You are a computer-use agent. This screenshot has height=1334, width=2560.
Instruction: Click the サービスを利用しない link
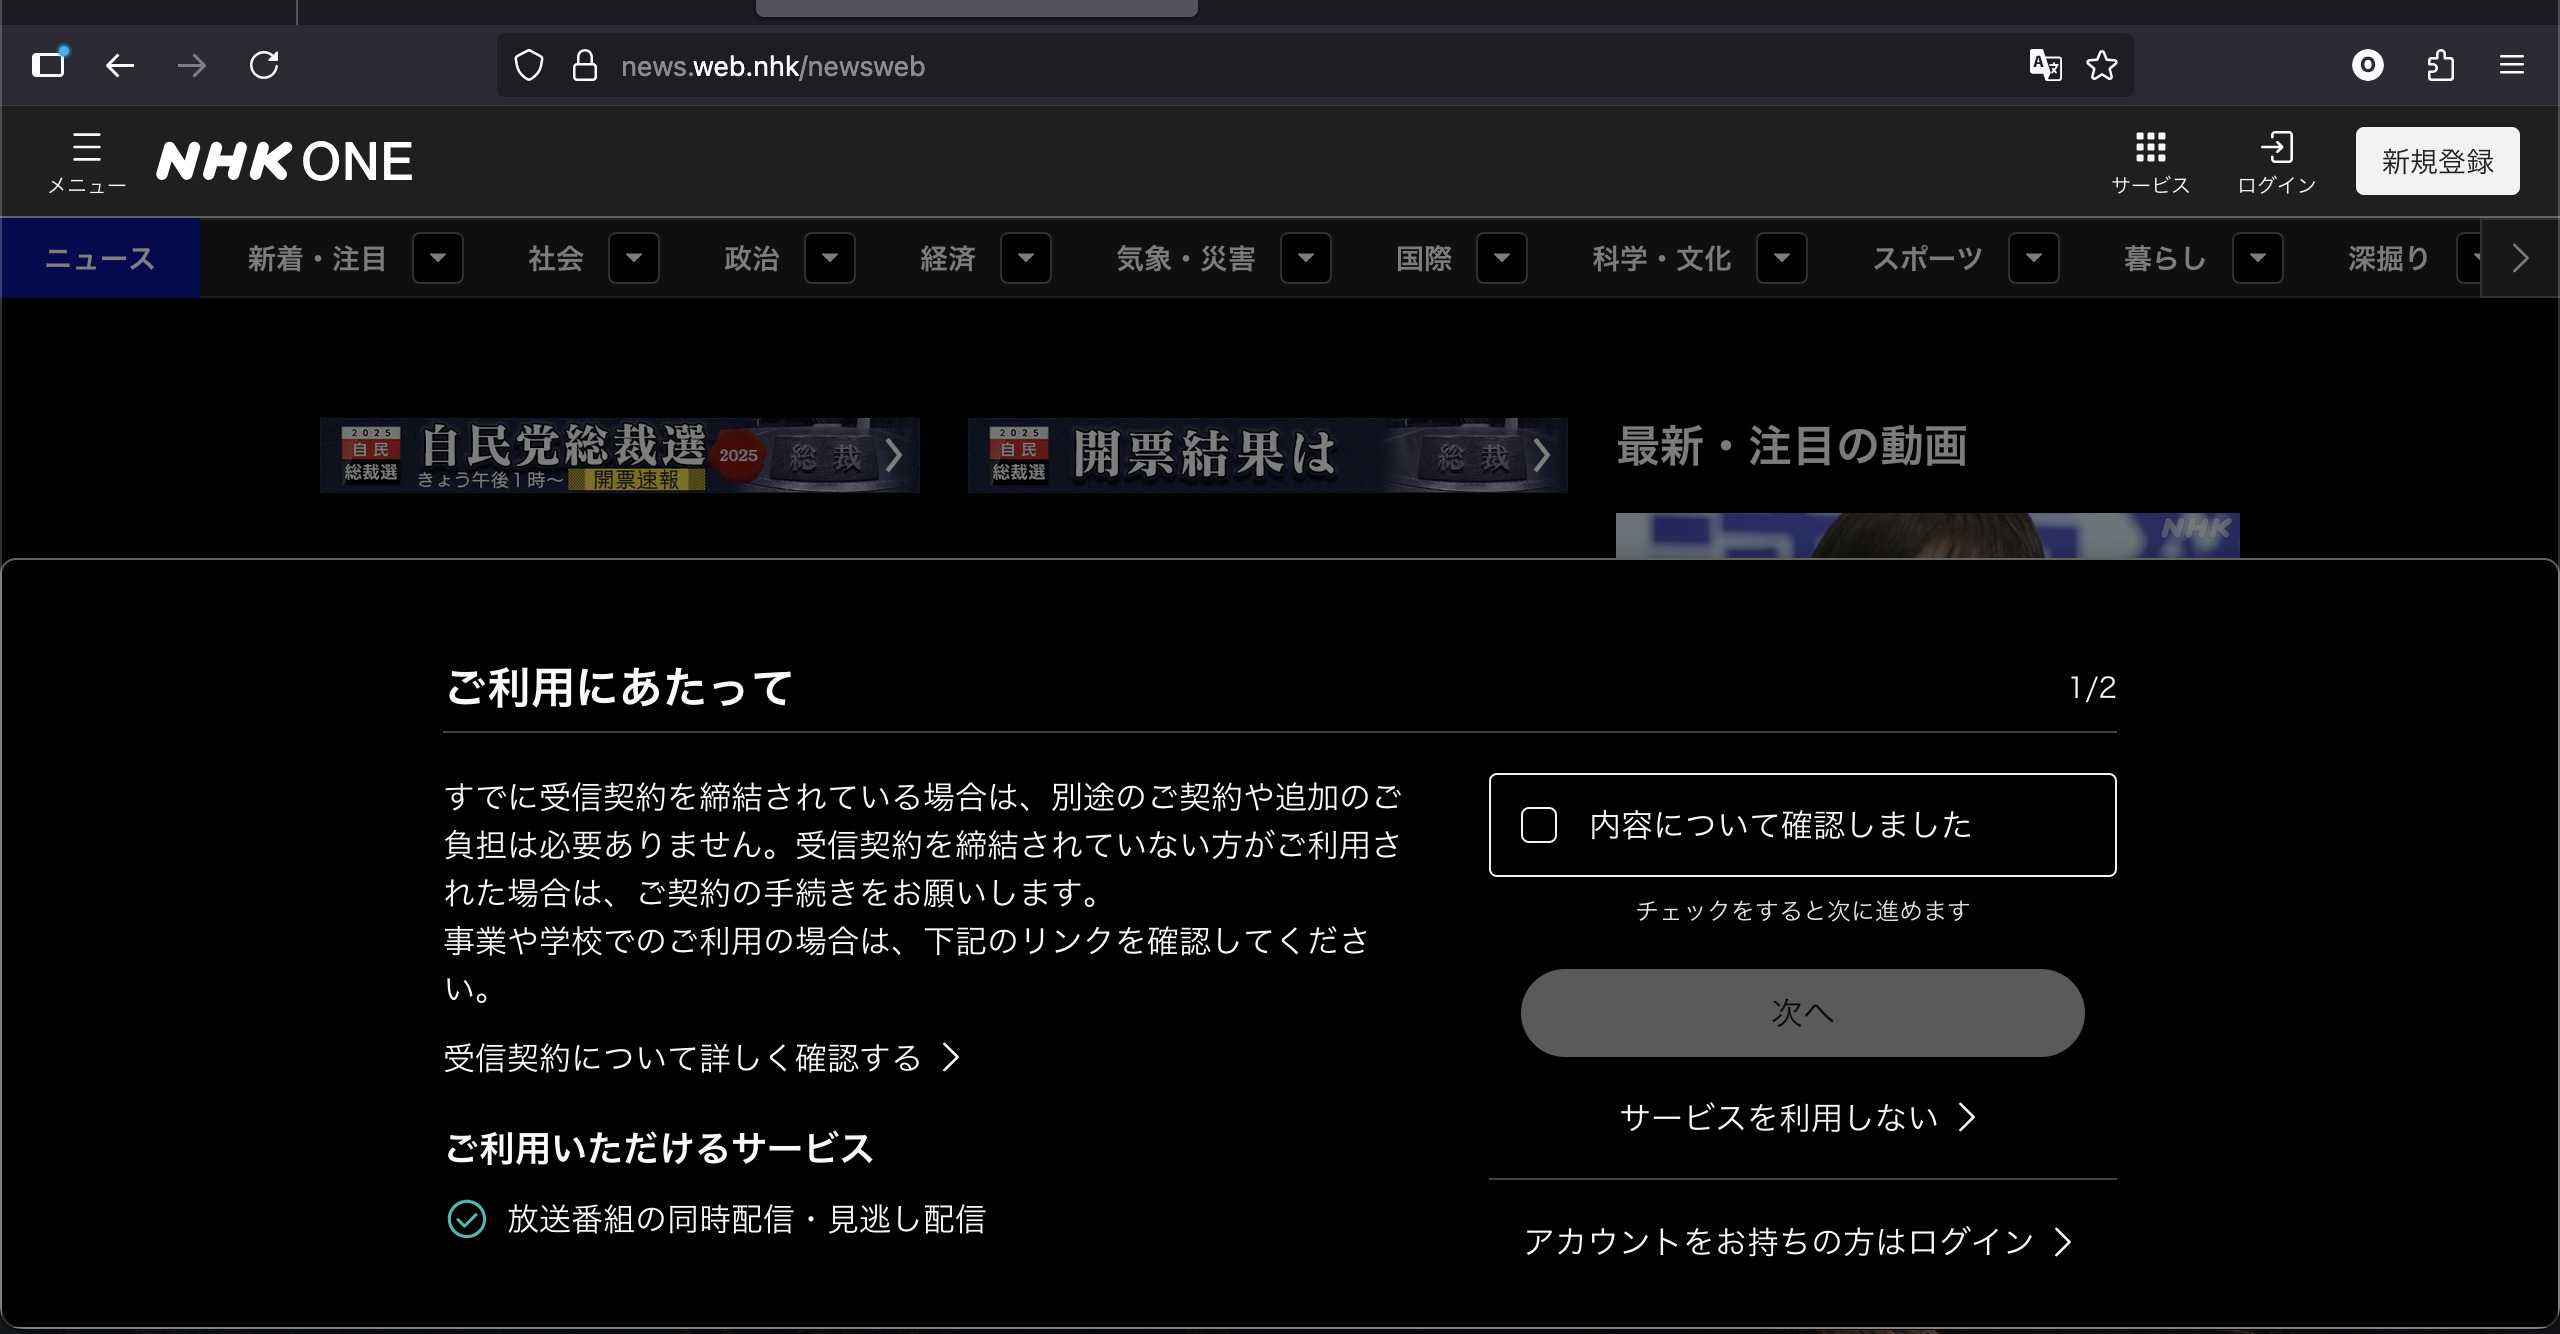point(1797,1117)
